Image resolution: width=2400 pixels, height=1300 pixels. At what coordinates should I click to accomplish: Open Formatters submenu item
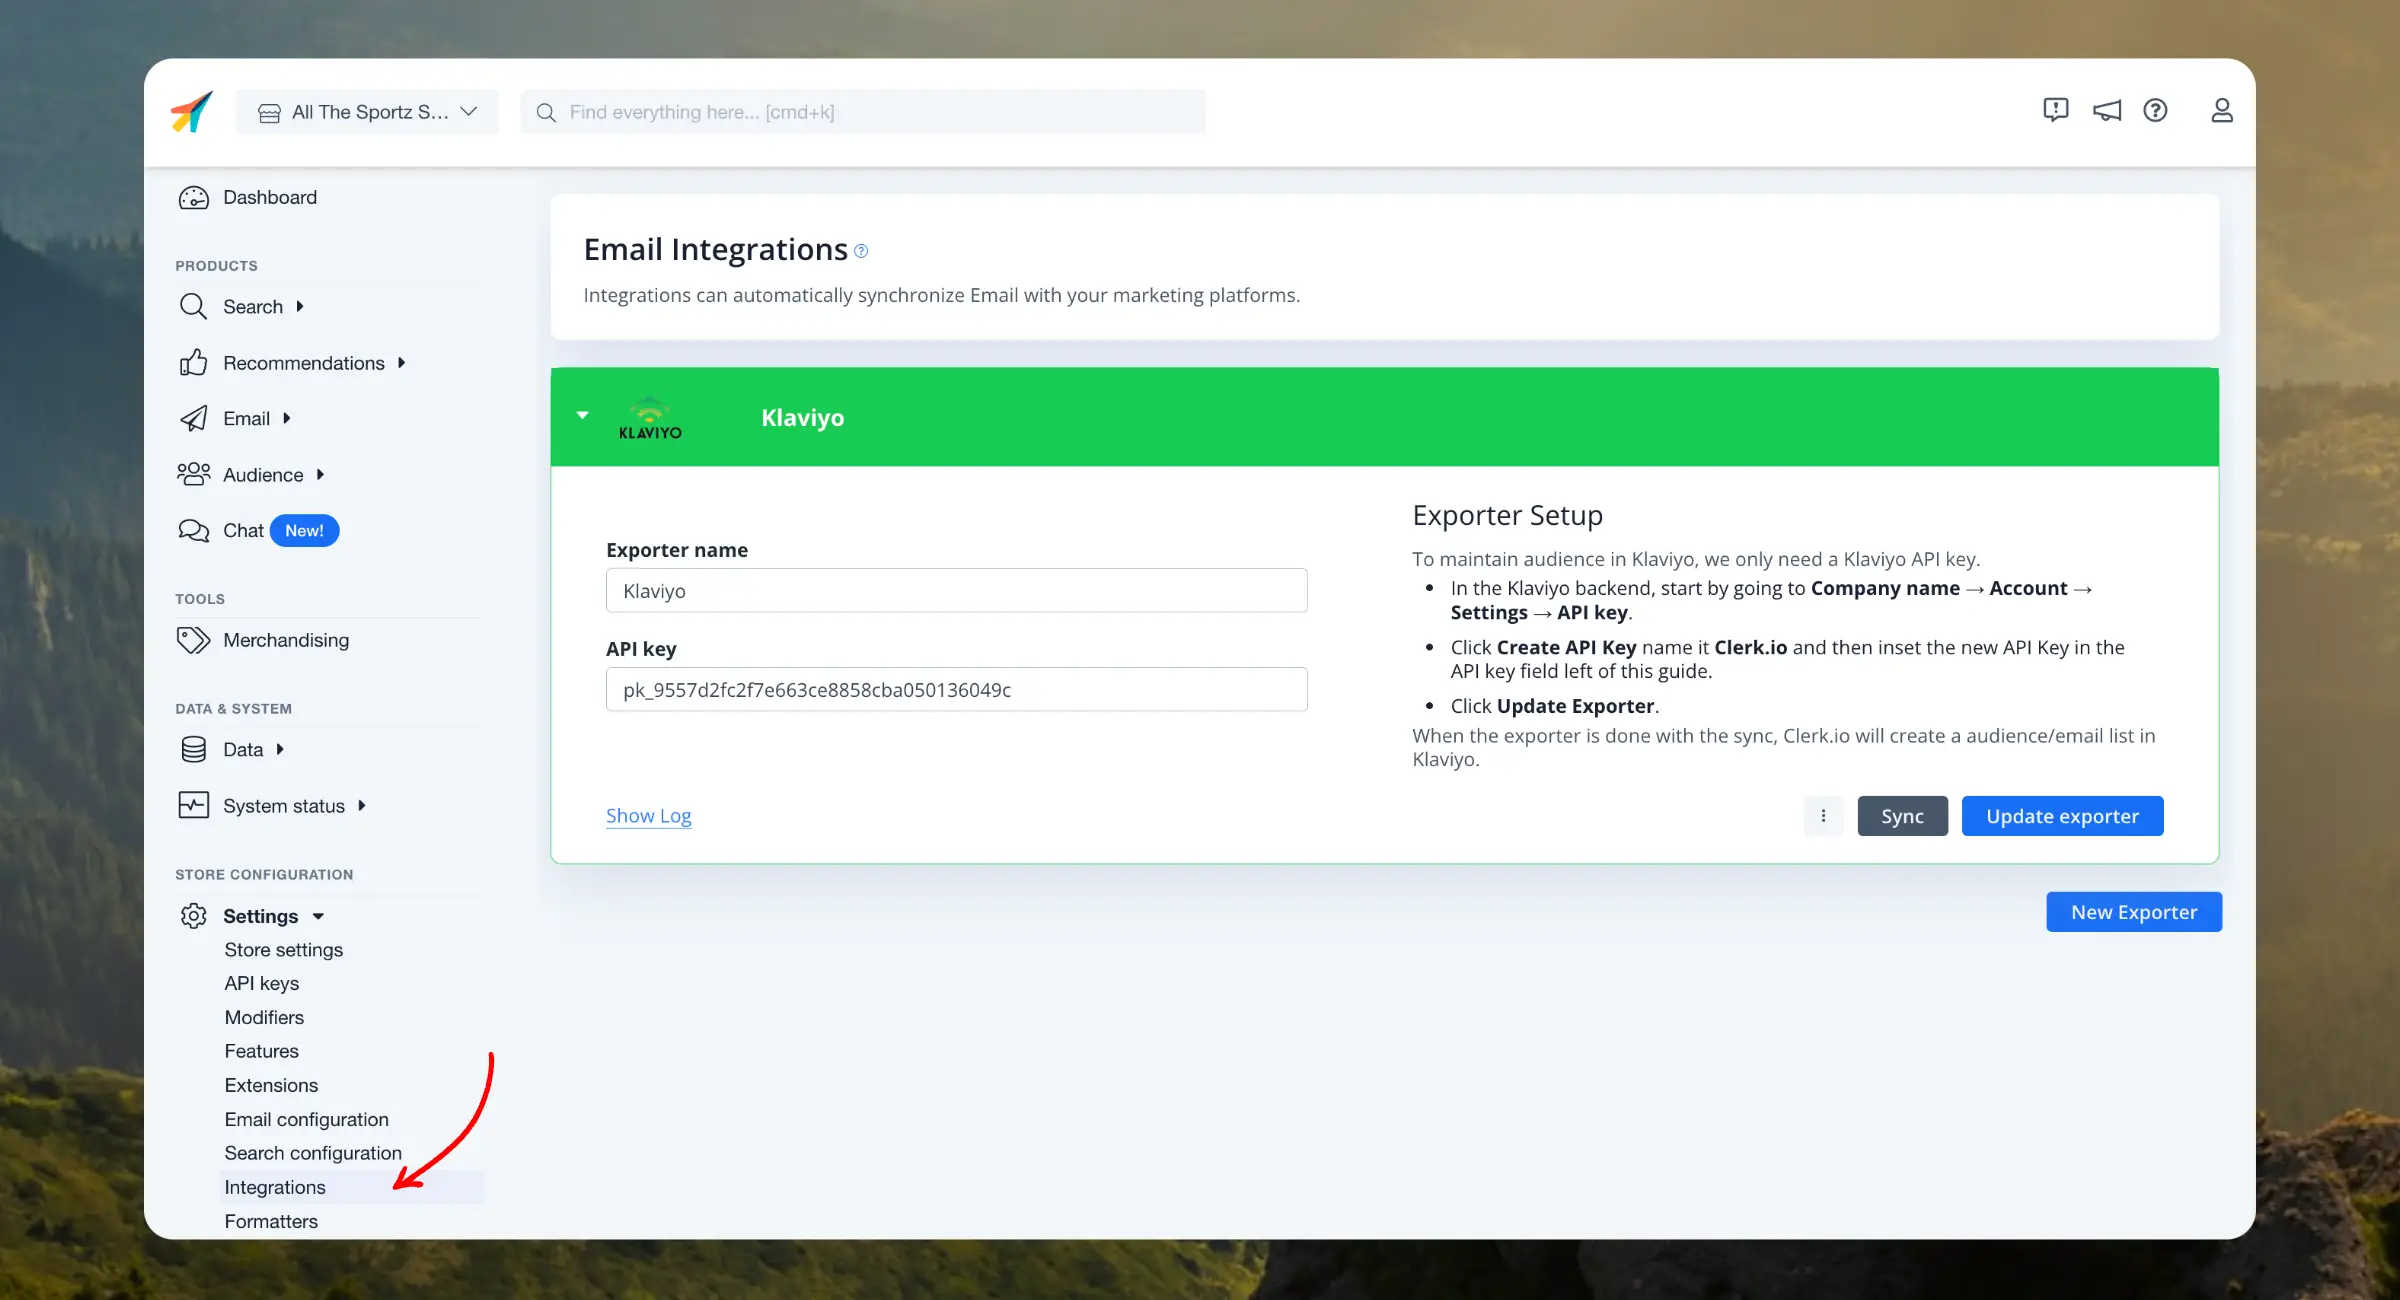(x=271, y=1222)
